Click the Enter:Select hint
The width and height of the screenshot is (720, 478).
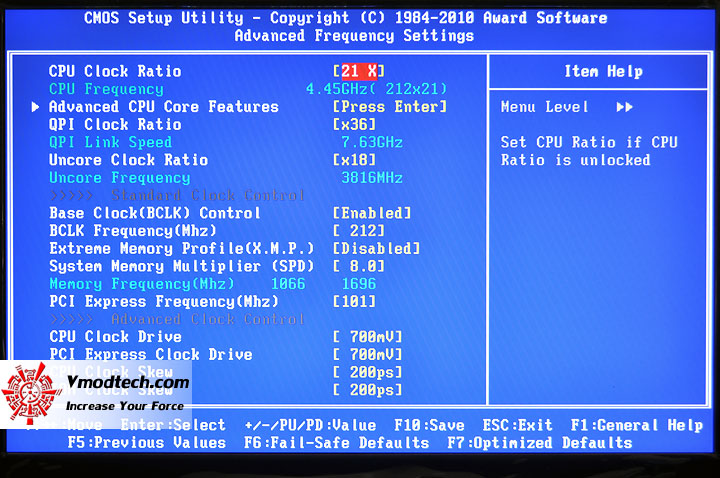(173, 425)
